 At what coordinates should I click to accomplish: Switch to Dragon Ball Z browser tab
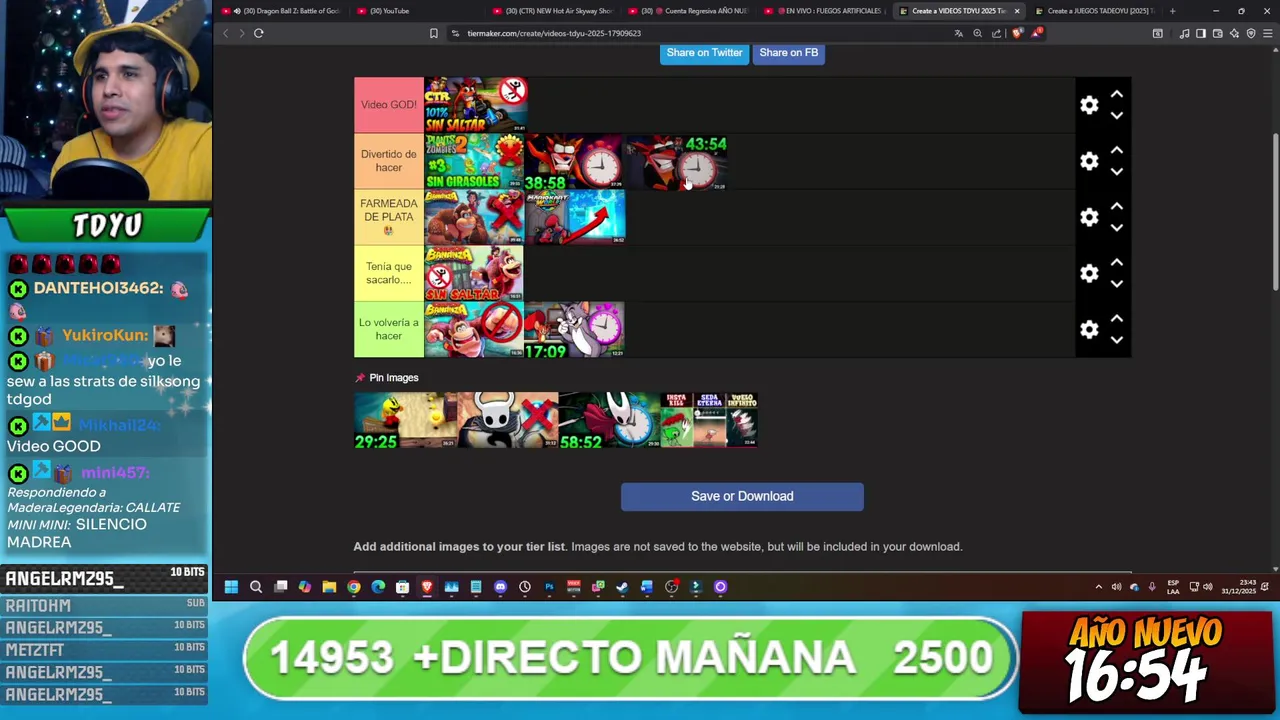point(280,11)
